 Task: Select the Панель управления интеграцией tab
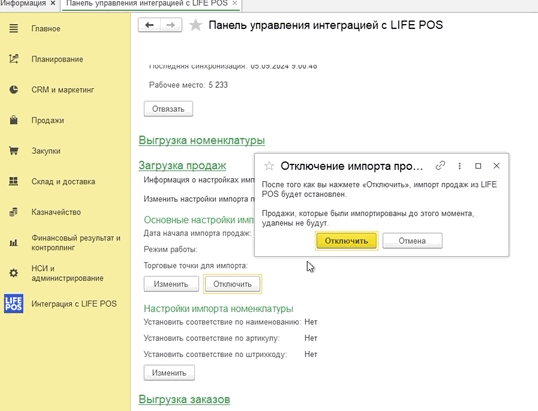(147, 3)
